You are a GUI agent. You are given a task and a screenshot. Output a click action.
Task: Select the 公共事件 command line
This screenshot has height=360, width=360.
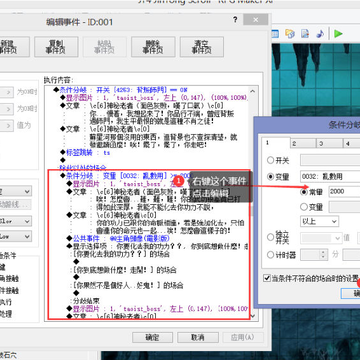coord(118,239)
